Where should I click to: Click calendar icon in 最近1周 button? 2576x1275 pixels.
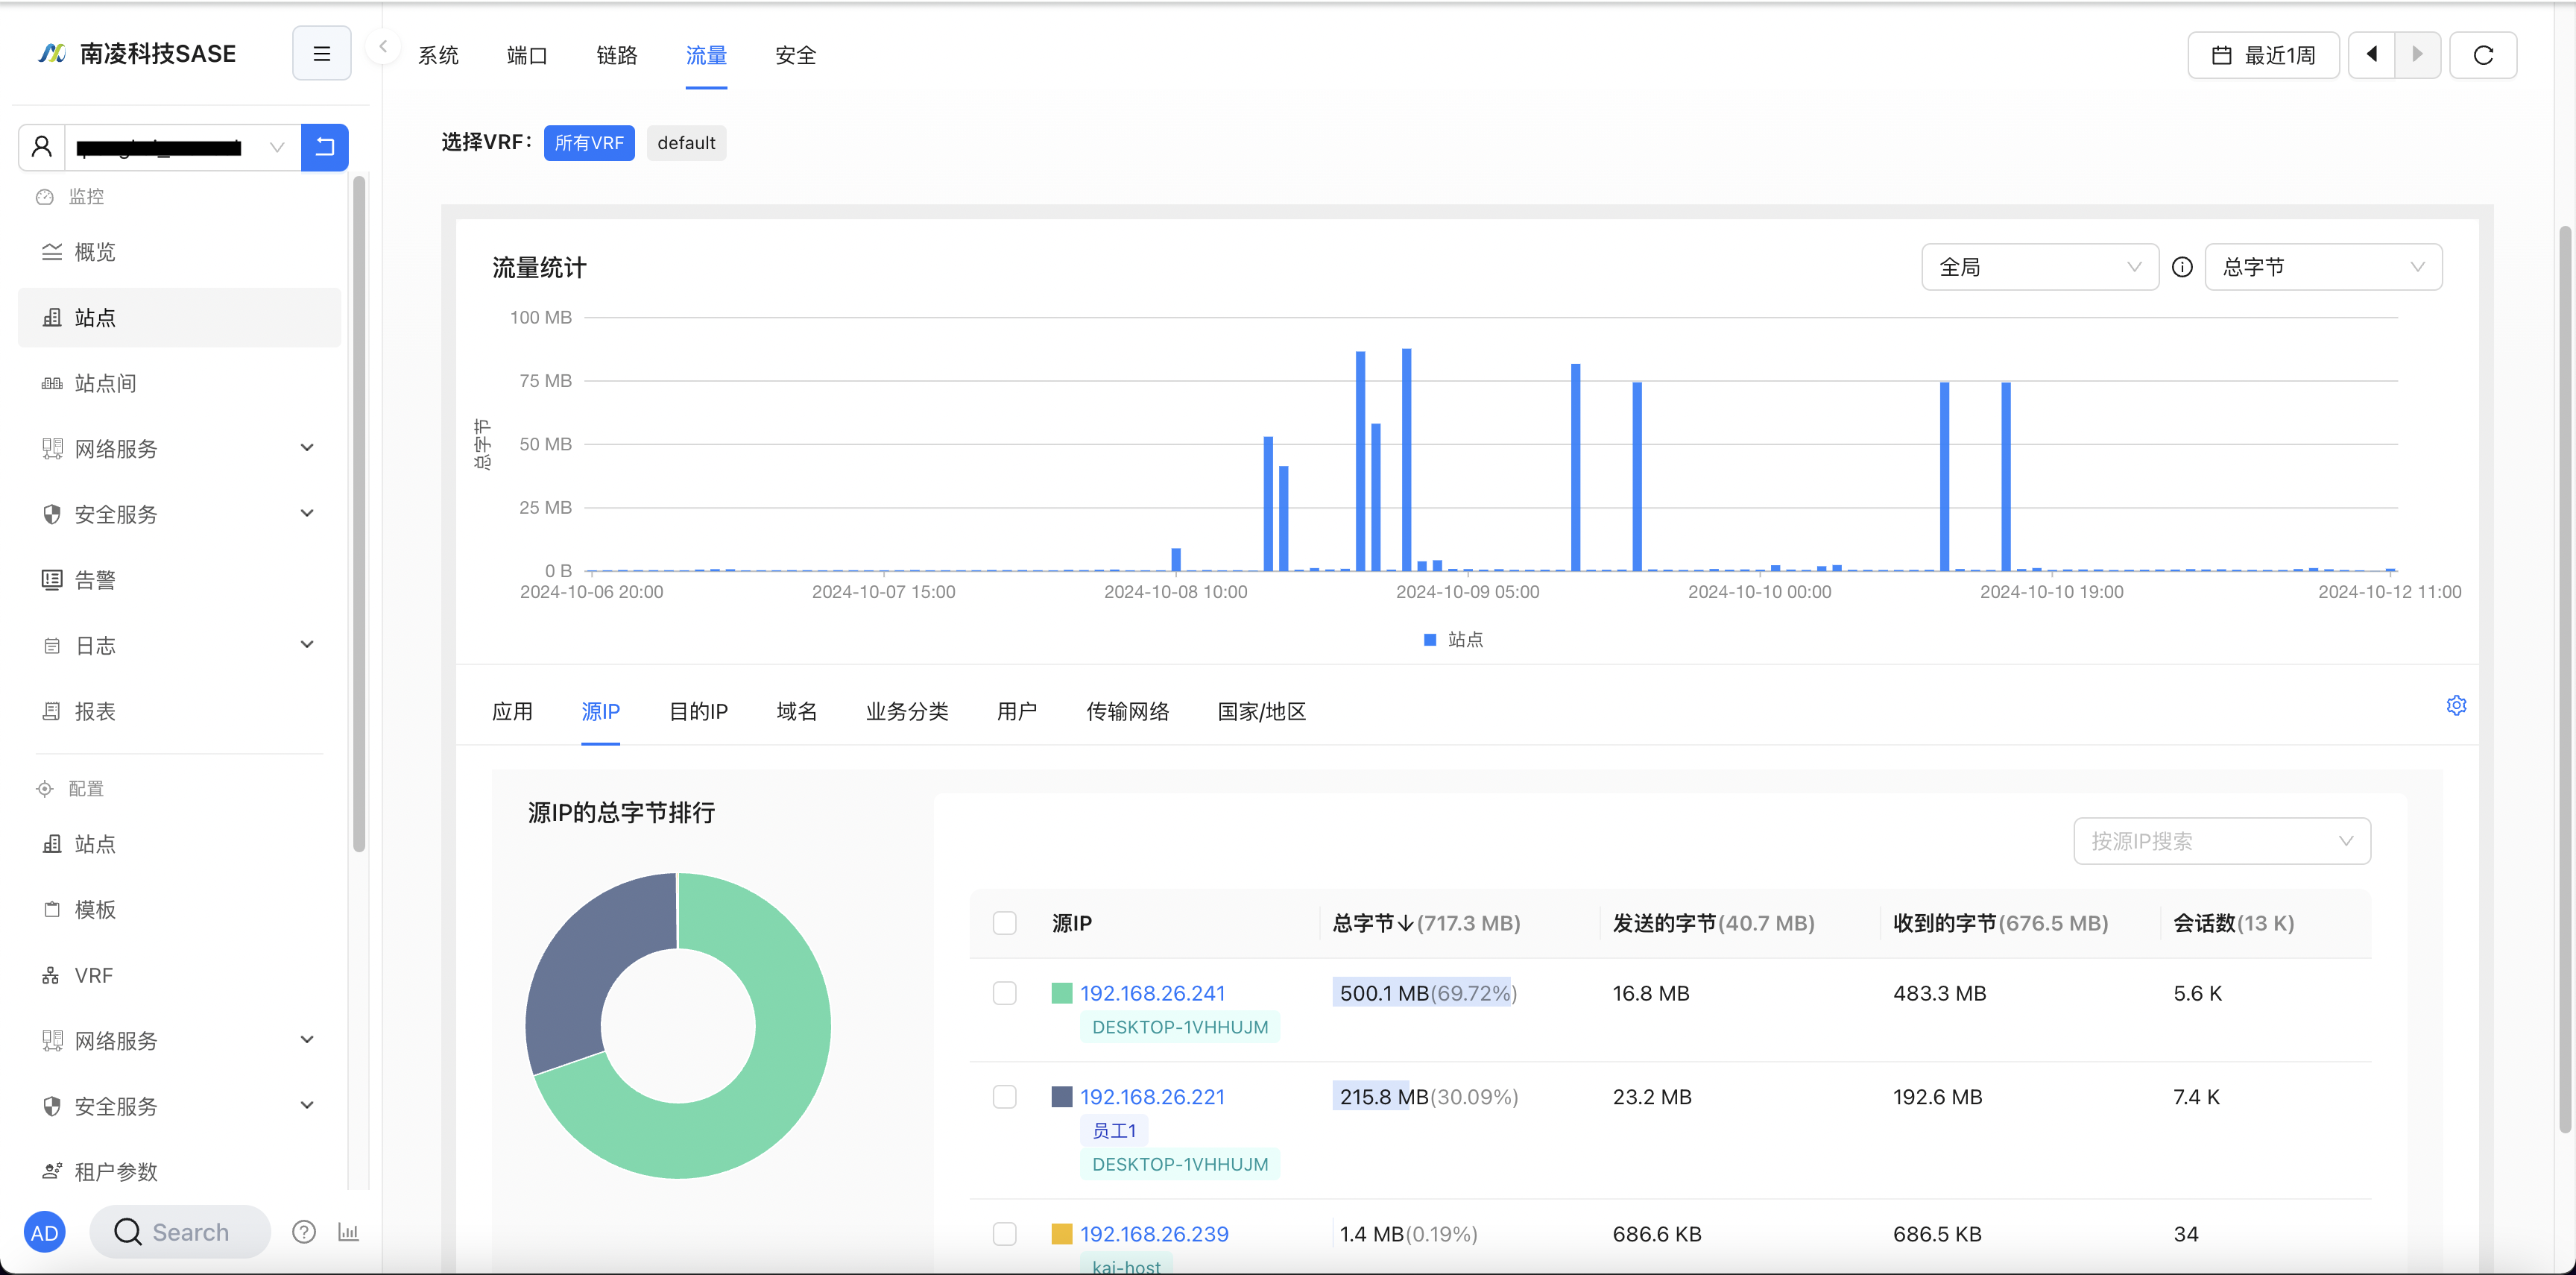[2221, 55]
